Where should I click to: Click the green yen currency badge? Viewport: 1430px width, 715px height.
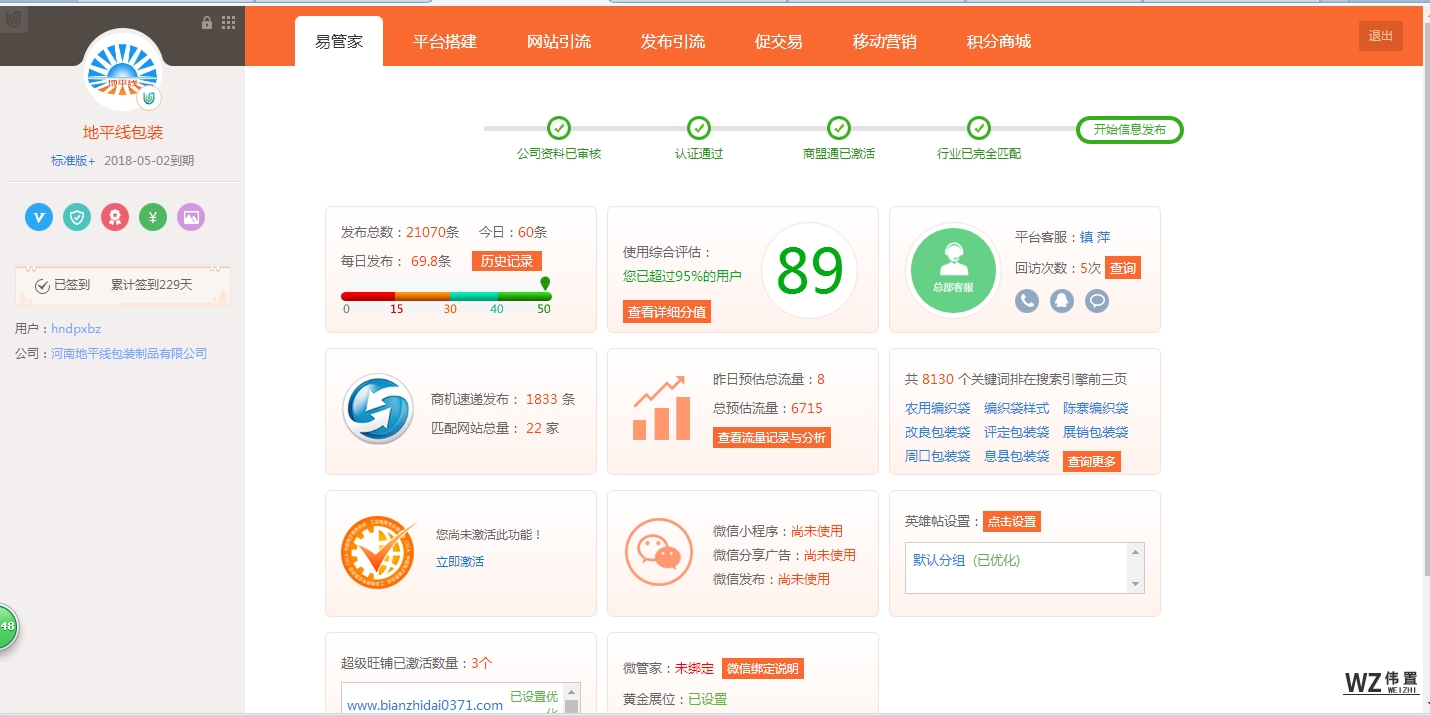tap(153, 217)
